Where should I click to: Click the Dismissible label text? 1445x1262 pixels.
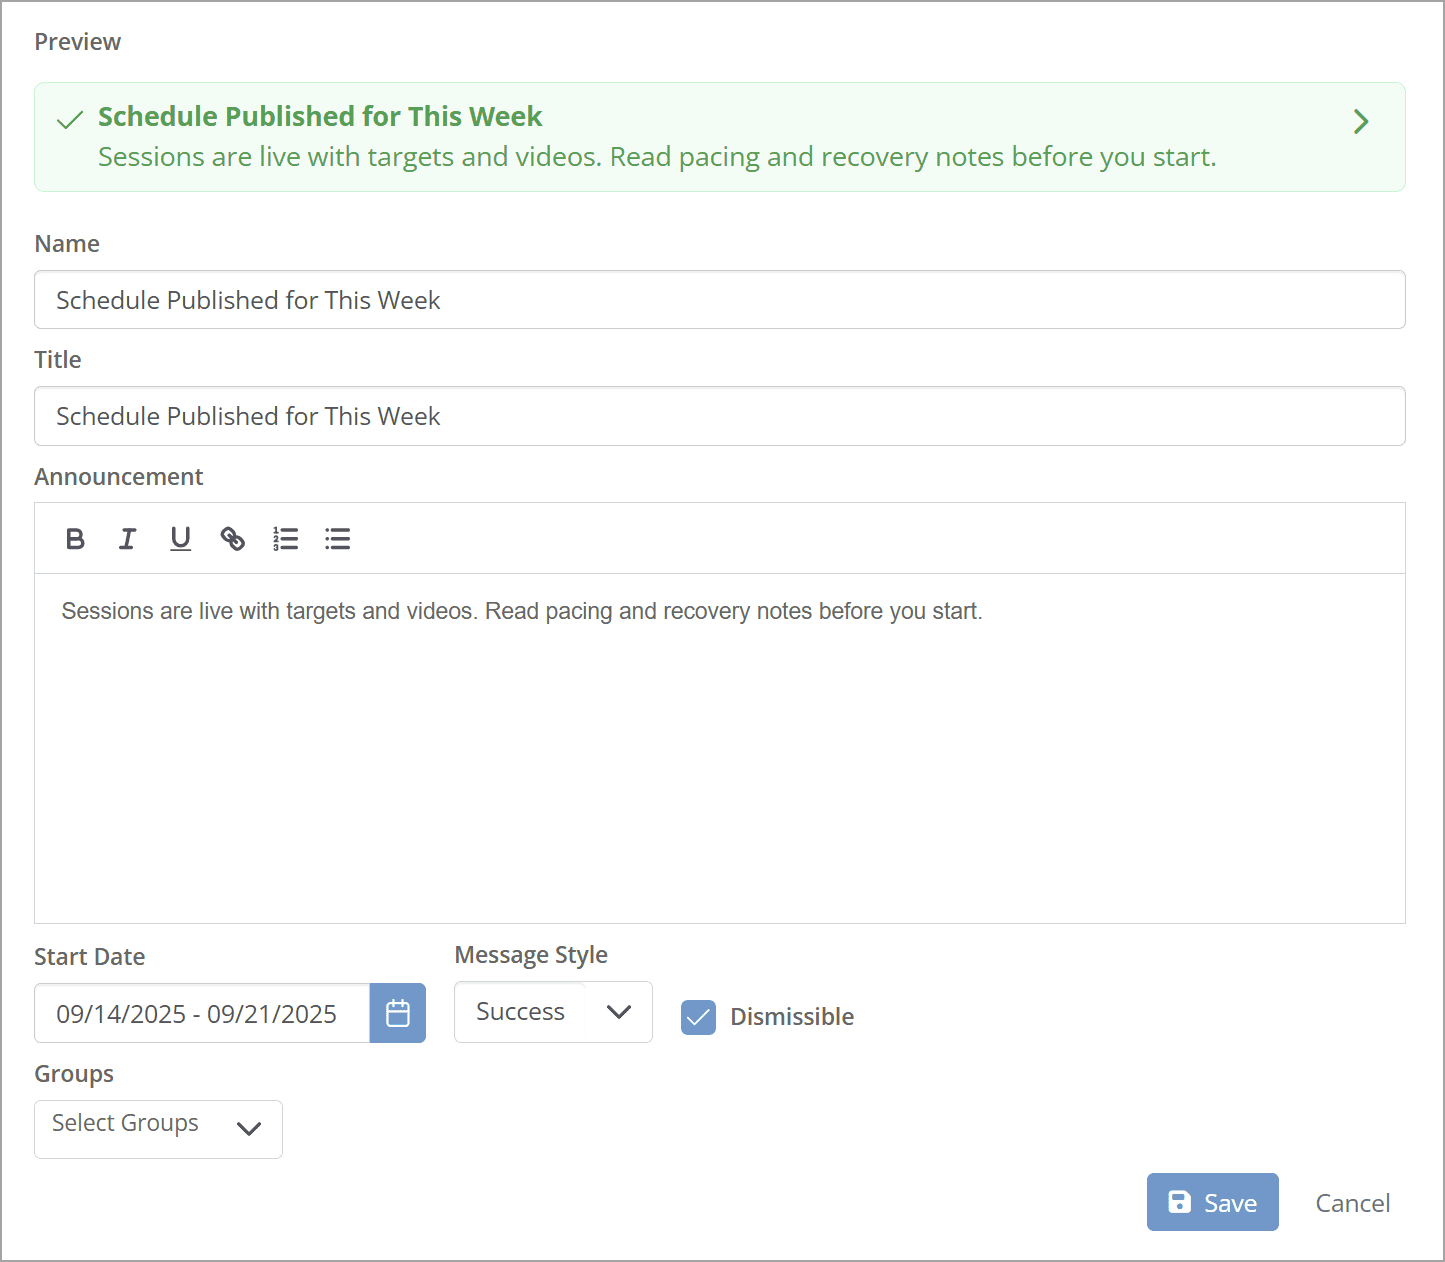click(x=792, y=1017)
